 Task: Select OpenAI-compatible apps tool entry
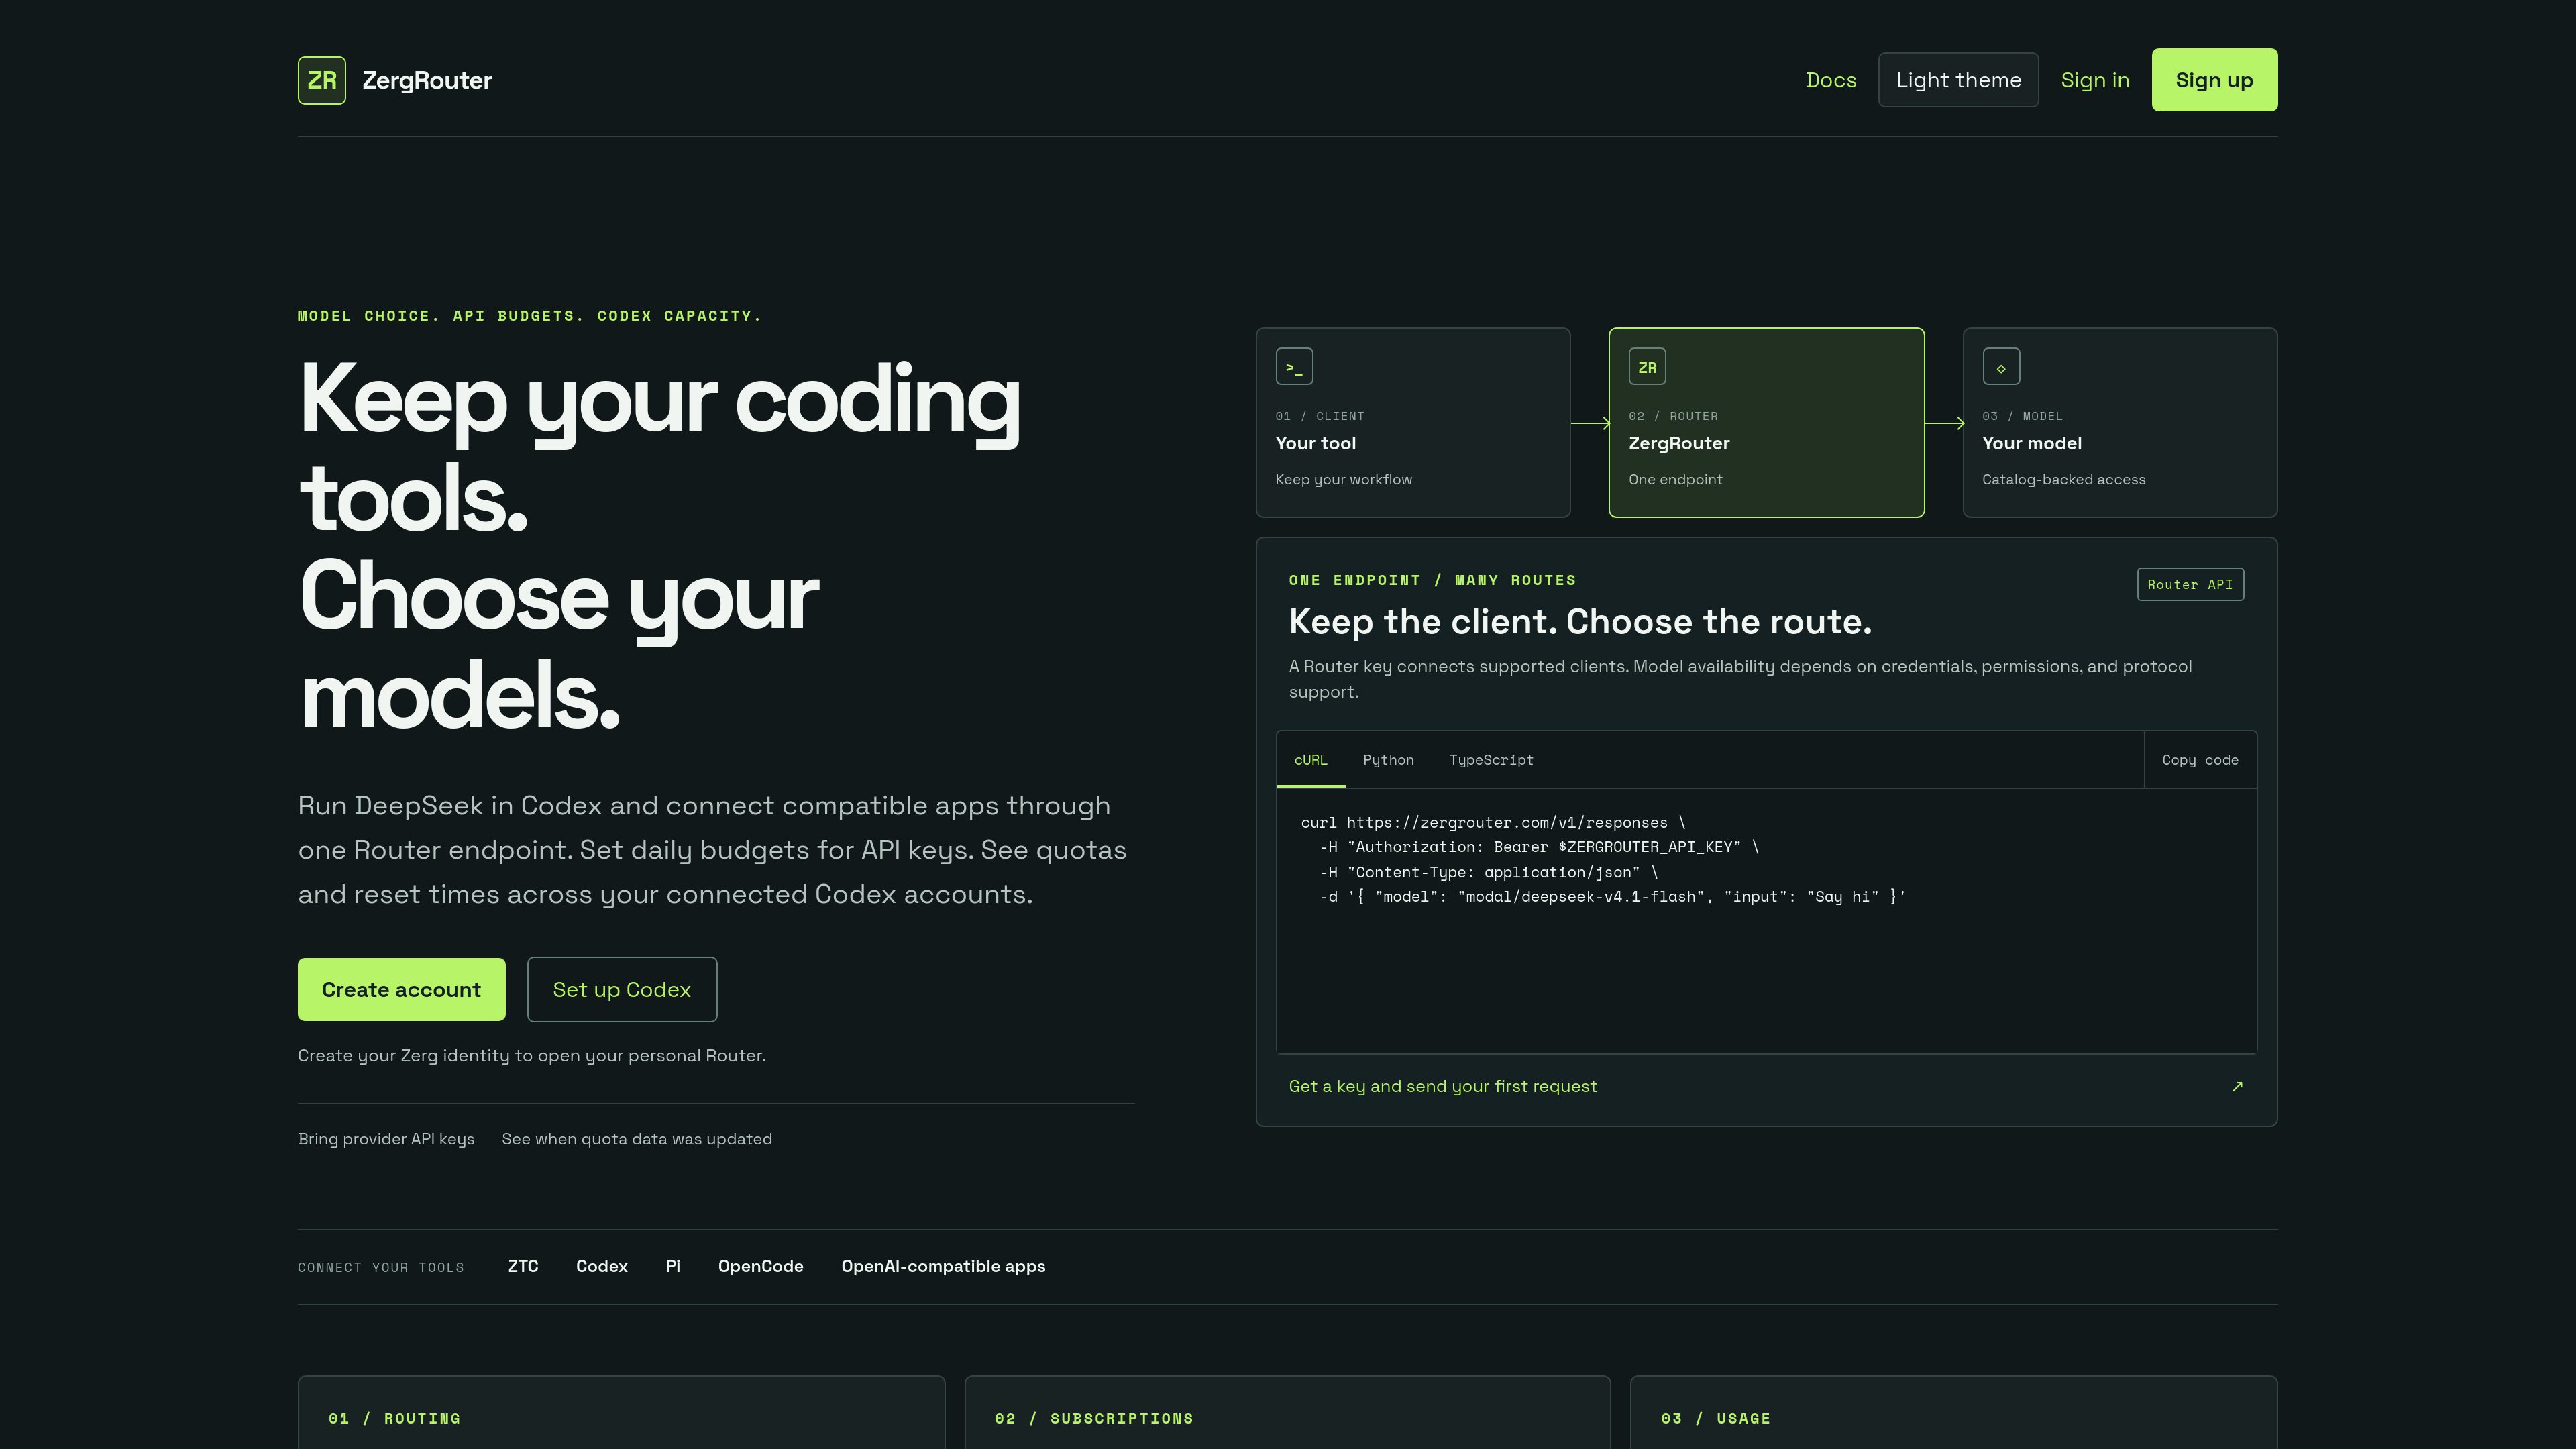pyautogui.click(x=943, y=1266)
